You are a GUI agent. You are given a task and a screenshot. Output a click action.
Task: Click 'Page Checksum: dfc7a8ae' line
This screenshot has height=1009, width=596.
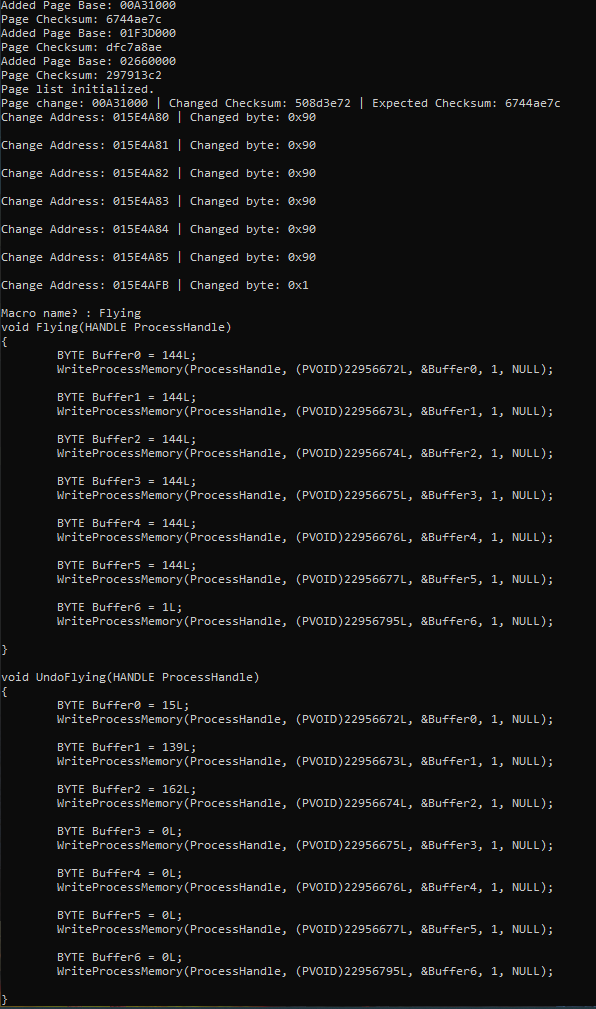pyautogui.click(x=81, y=48)
